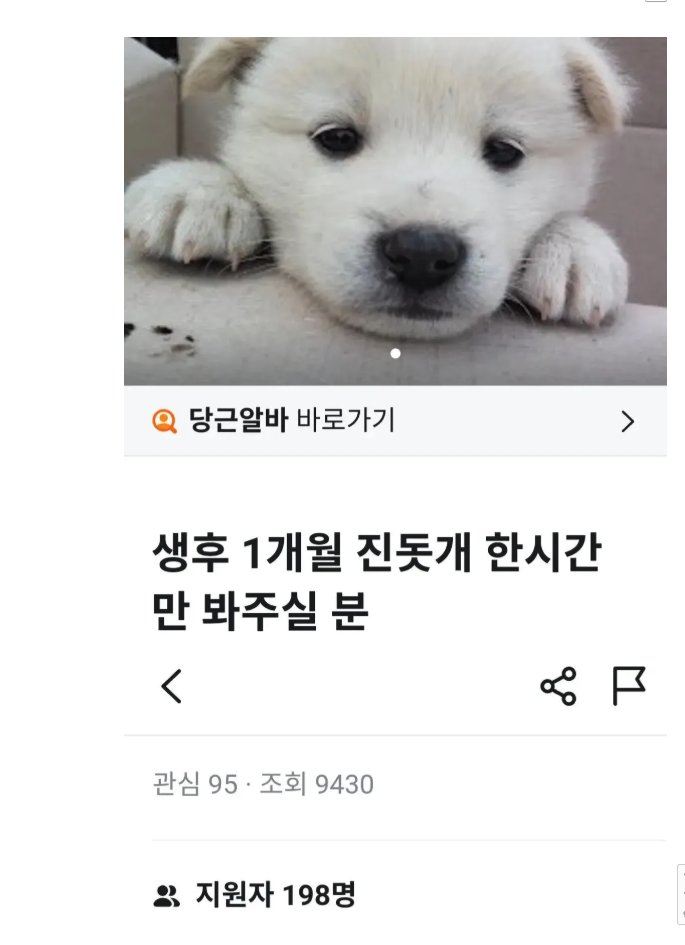Go back using the left arrow
Viewport: 685px width, 945px height.
[172, 686]
